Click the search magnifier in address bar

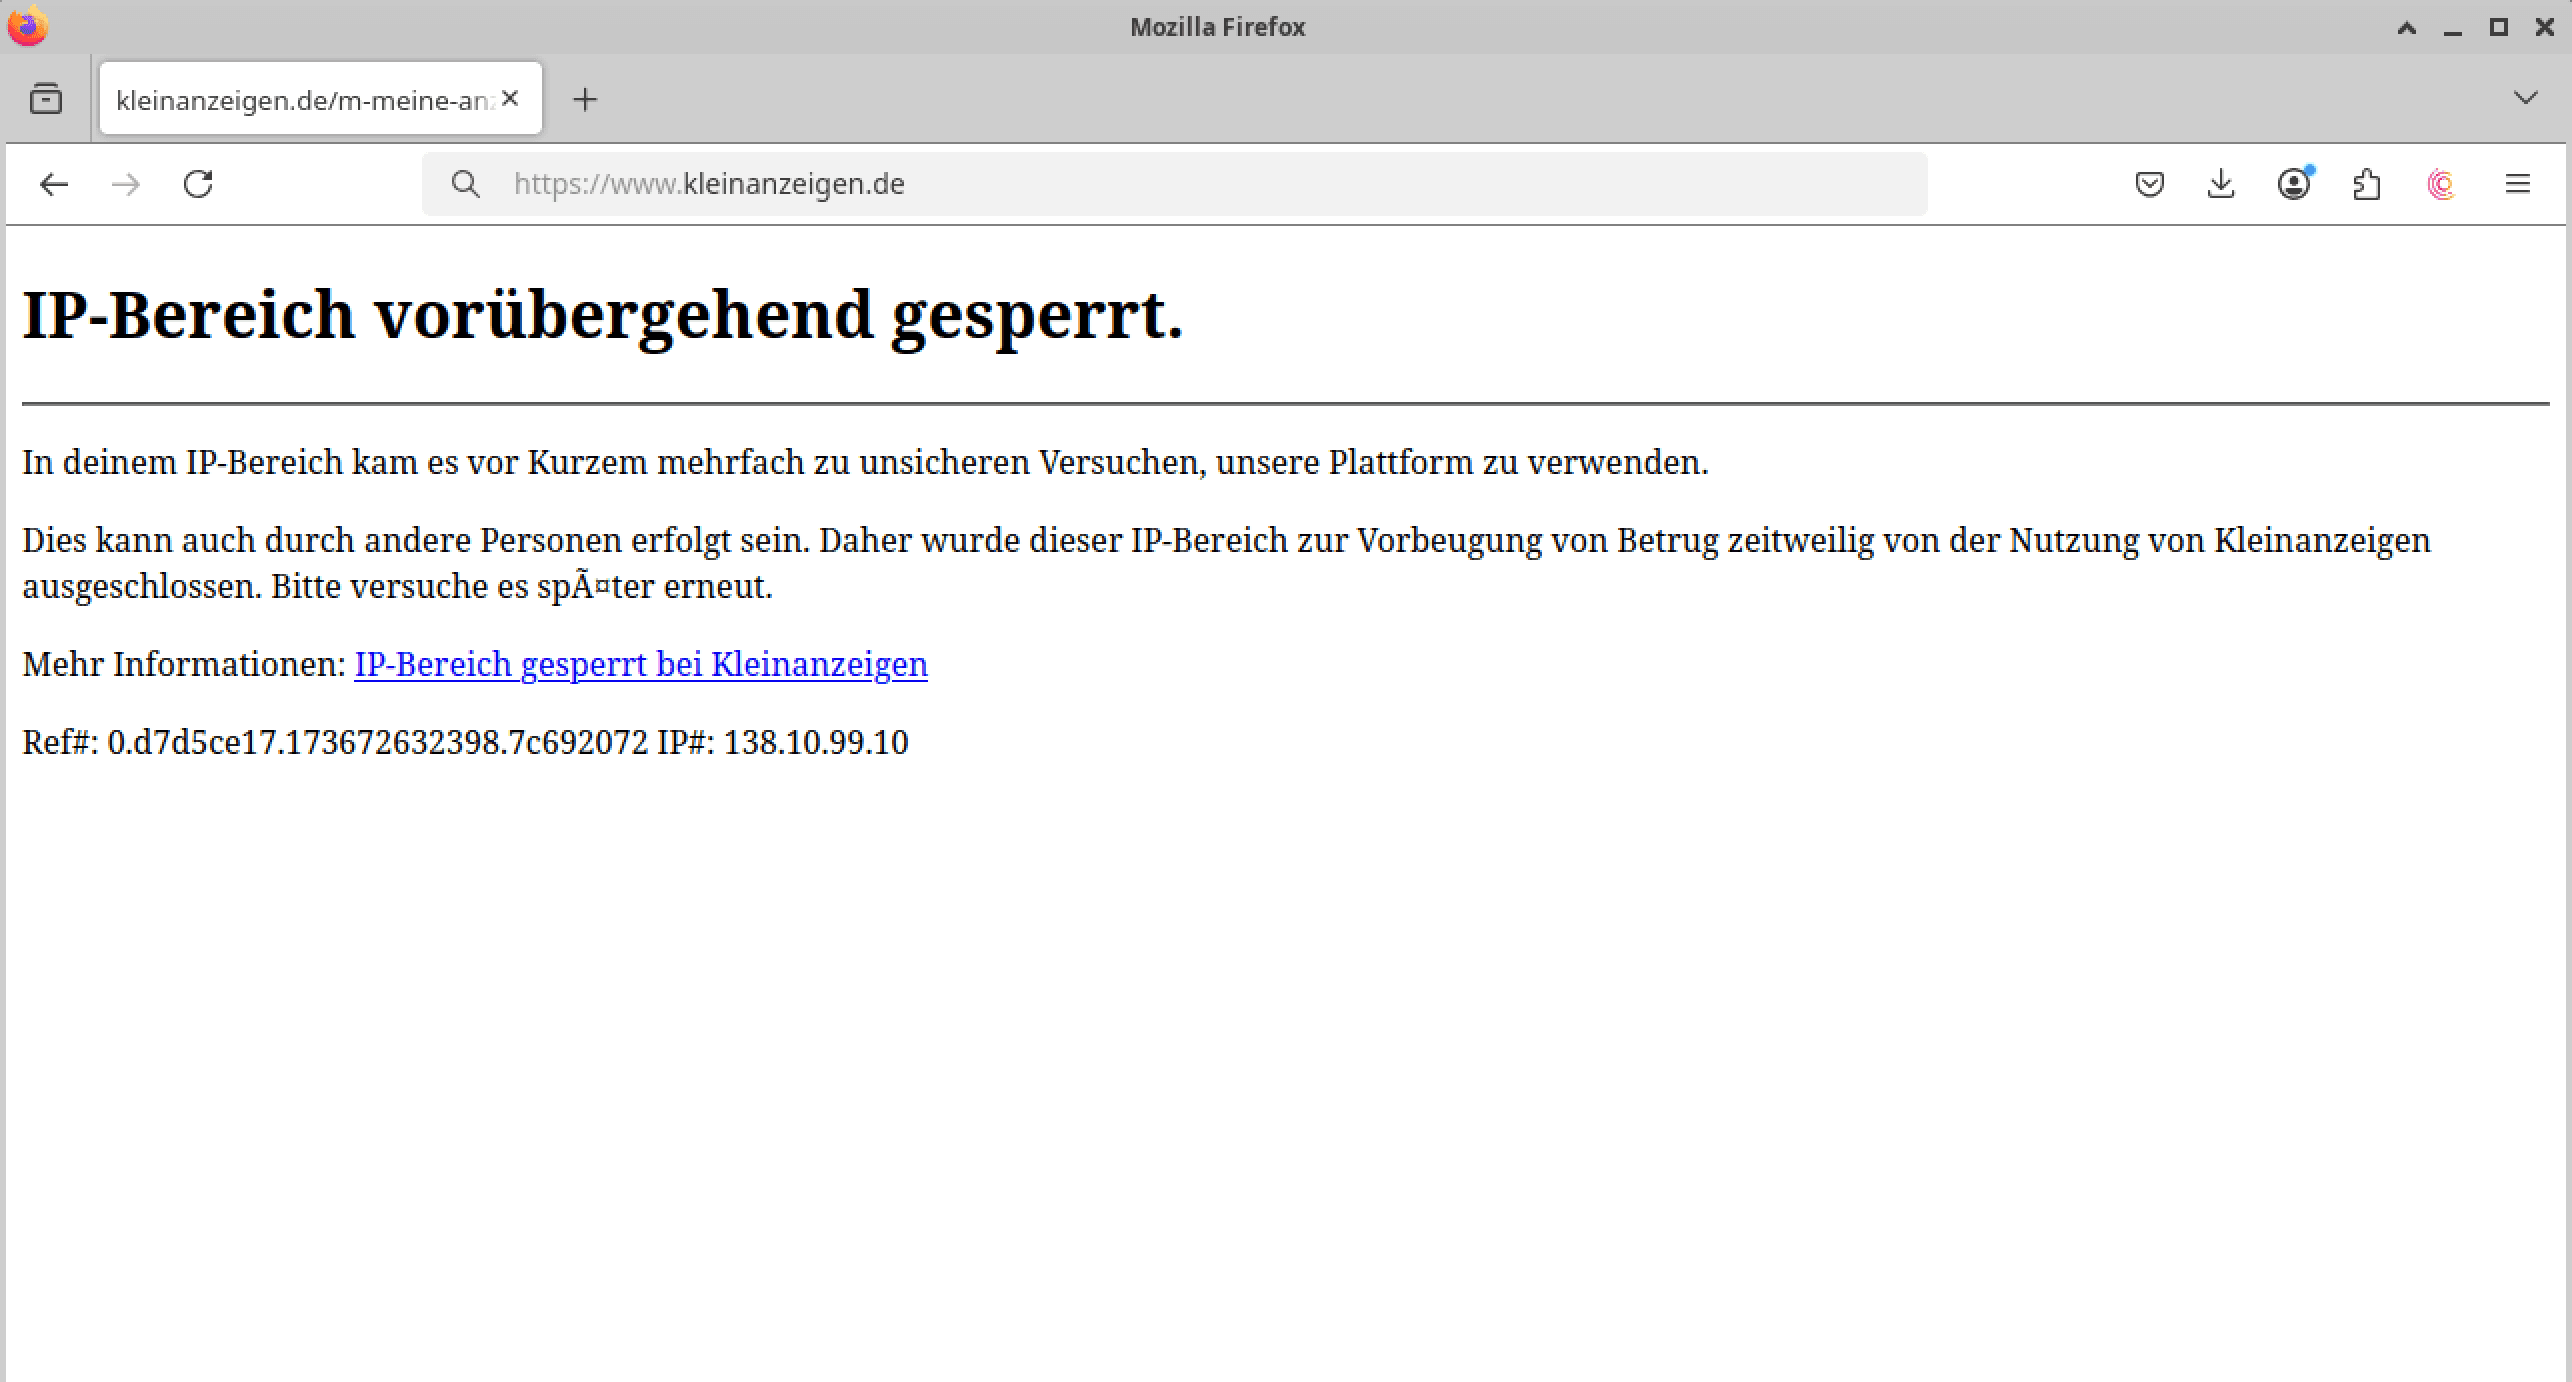point(465,184)
